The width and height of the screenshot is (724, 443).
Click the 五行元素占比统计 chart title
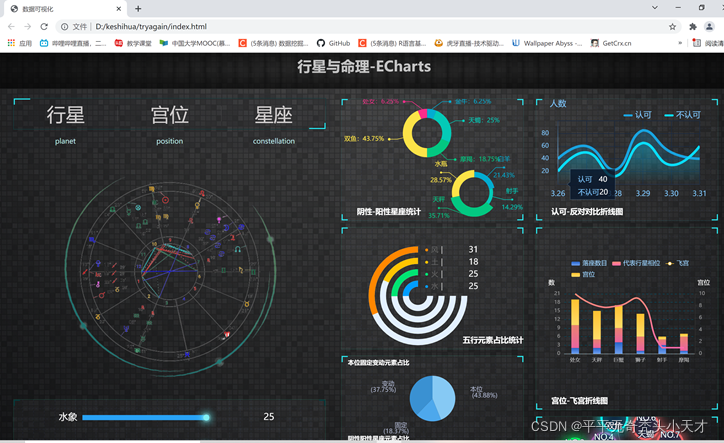pos(493,340)
